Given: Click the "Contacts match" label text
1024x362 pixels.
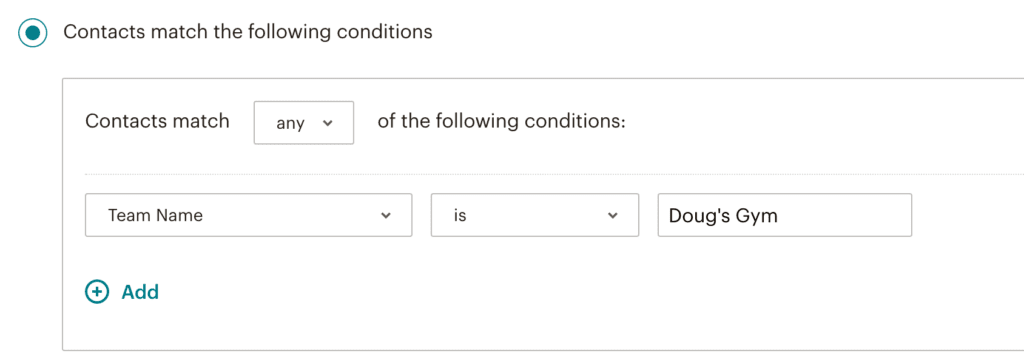Looking at the screenshot, I should pos(157,121).
